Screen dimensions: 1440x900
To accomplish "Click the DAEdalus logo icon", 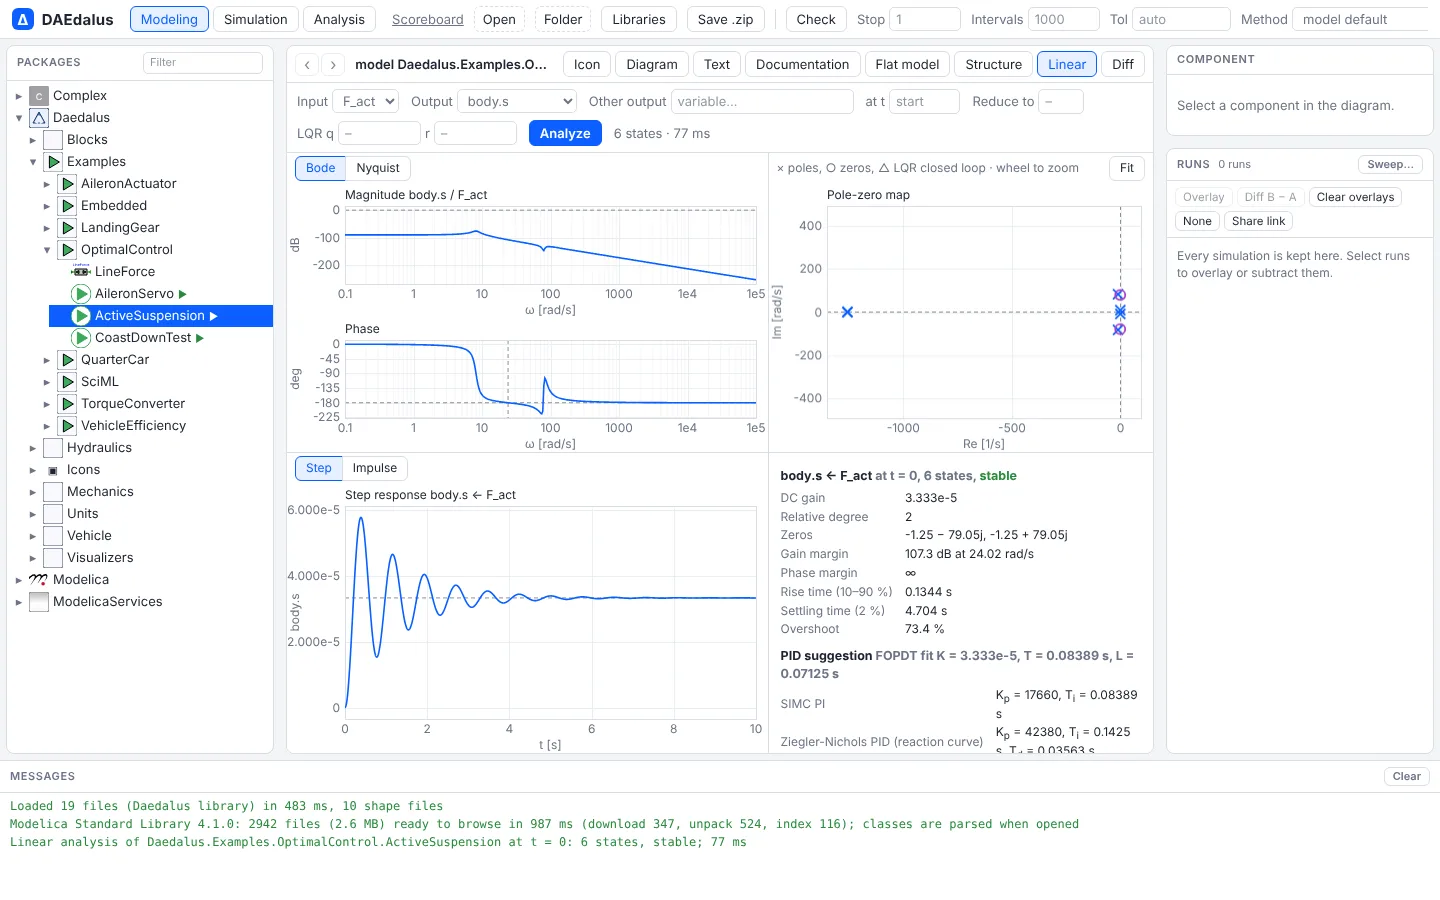I will 23,19.
